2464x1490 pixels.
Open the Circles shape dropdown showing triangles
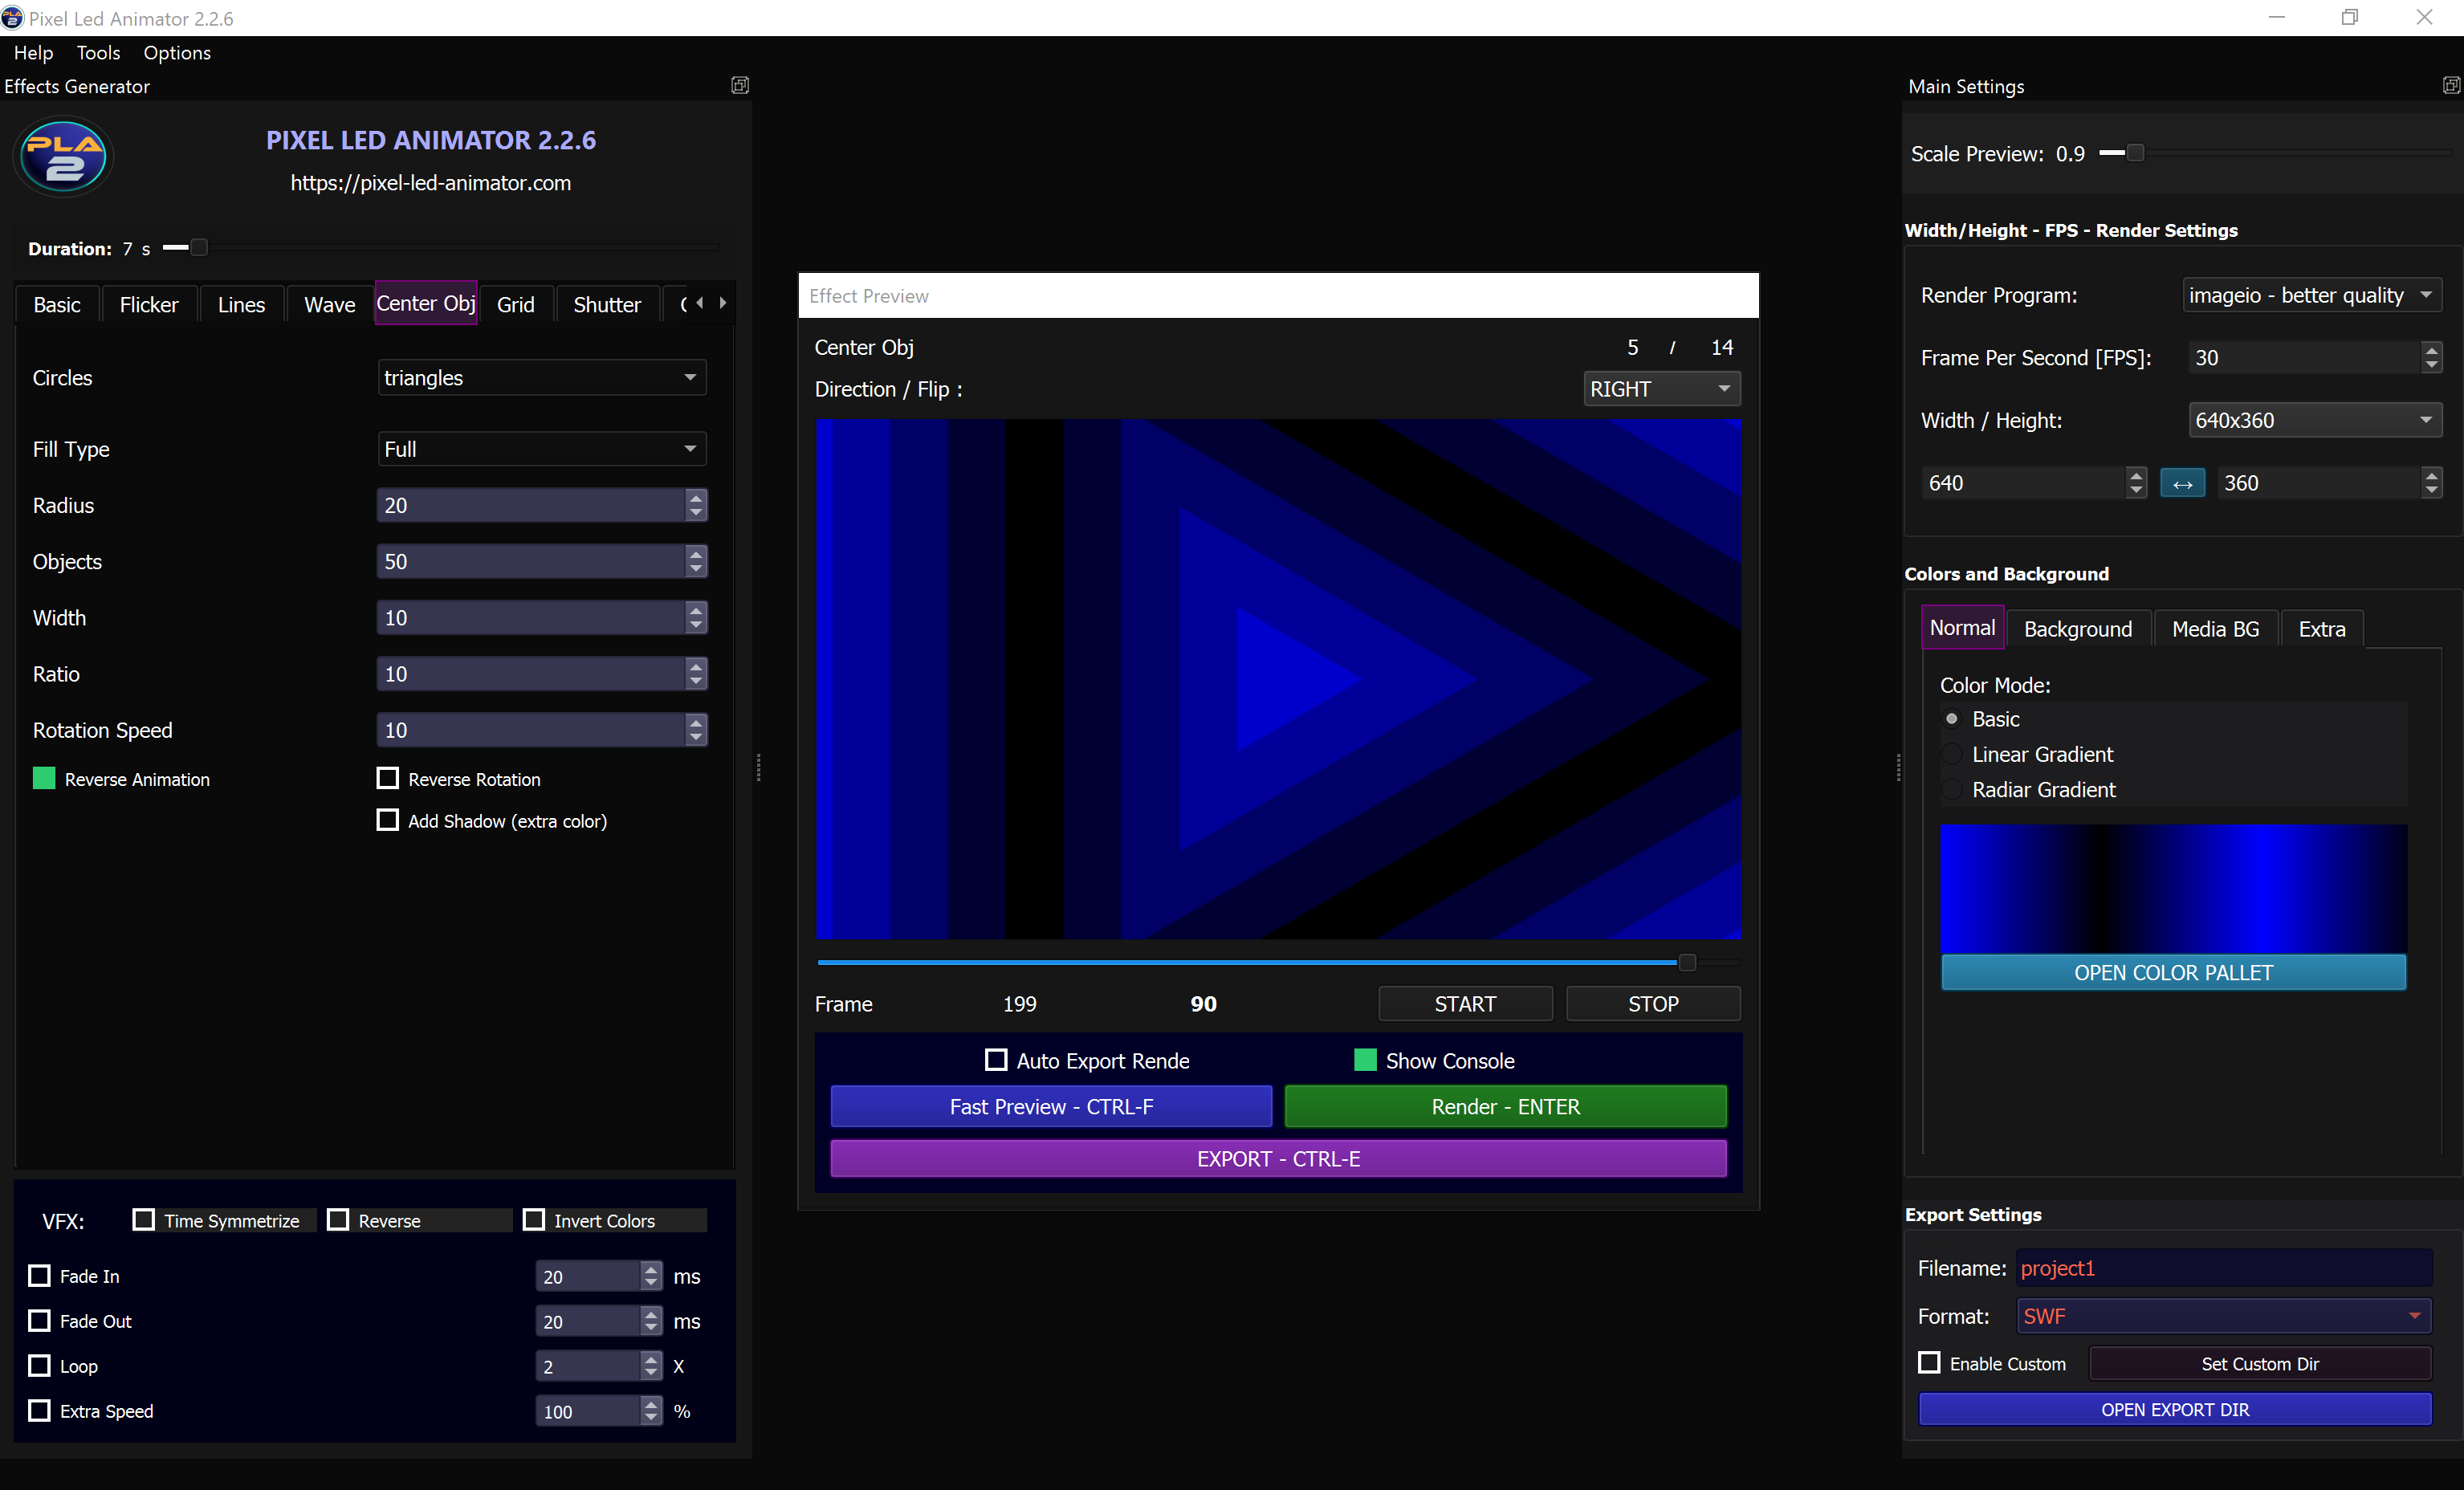click(541, 377)
